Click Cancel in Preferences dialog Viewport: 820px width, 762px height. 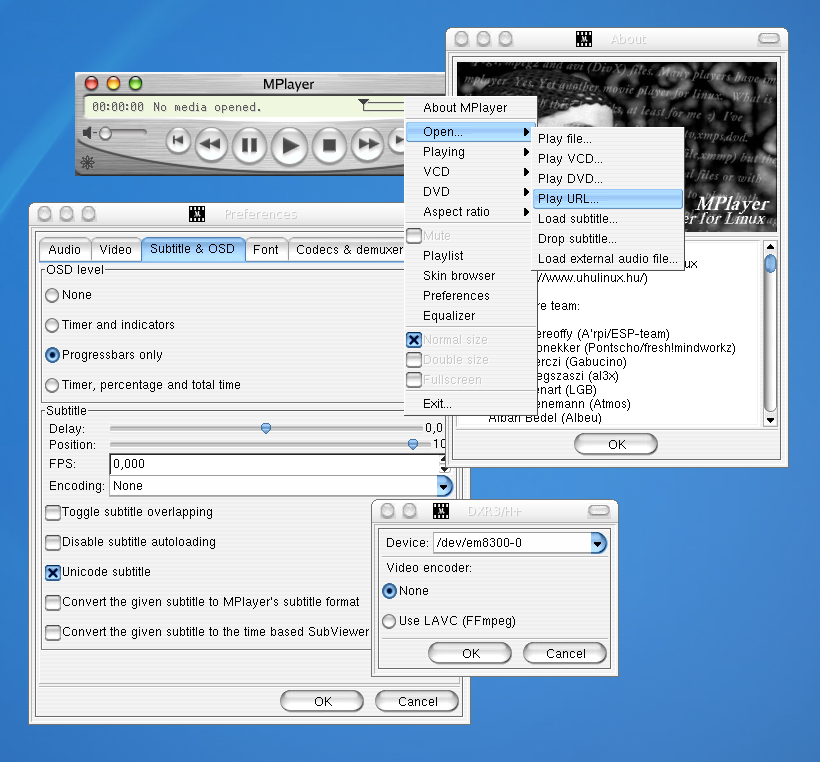pyautogui.click(x=417, y=701)
